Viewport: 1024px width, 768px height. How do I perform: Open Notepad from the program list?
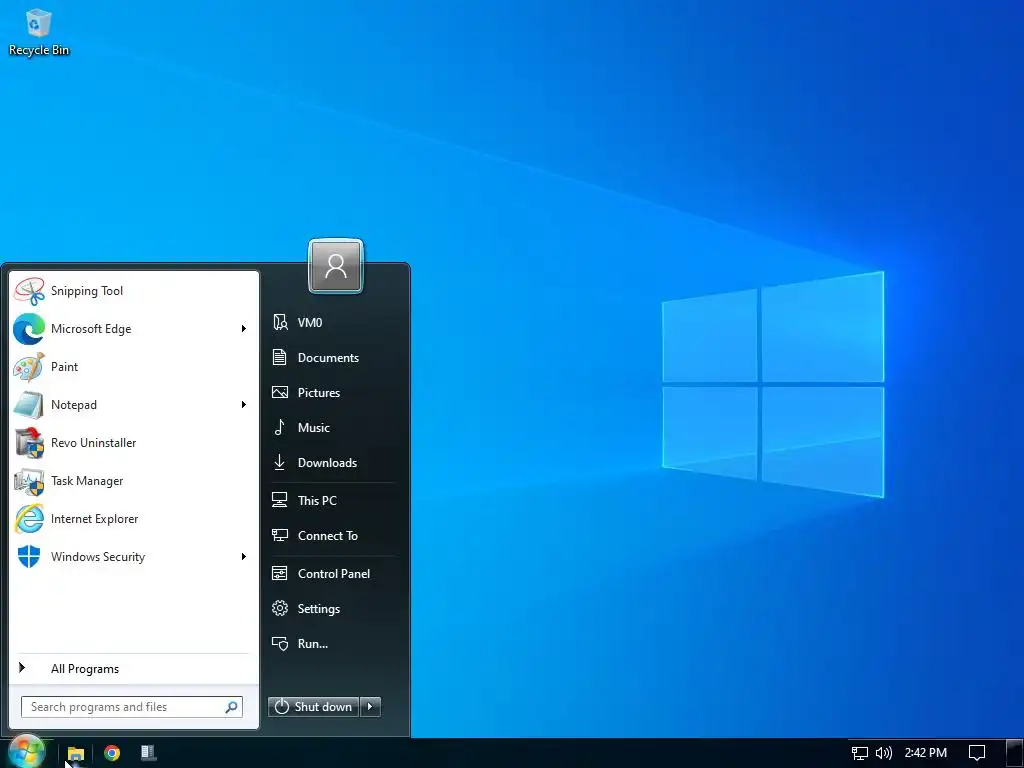(124, 404)
